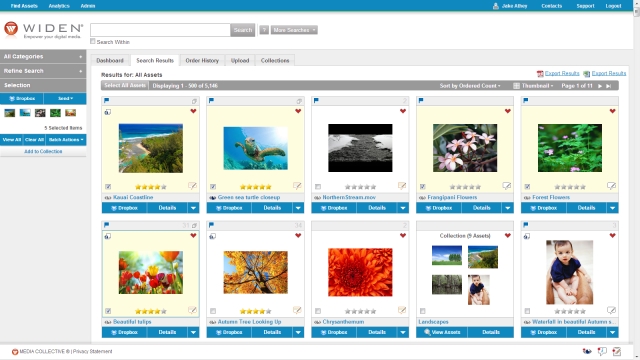Open the edit note icon on Green sea turtle
Screen dimensions: 640x360
pos(297,186)
